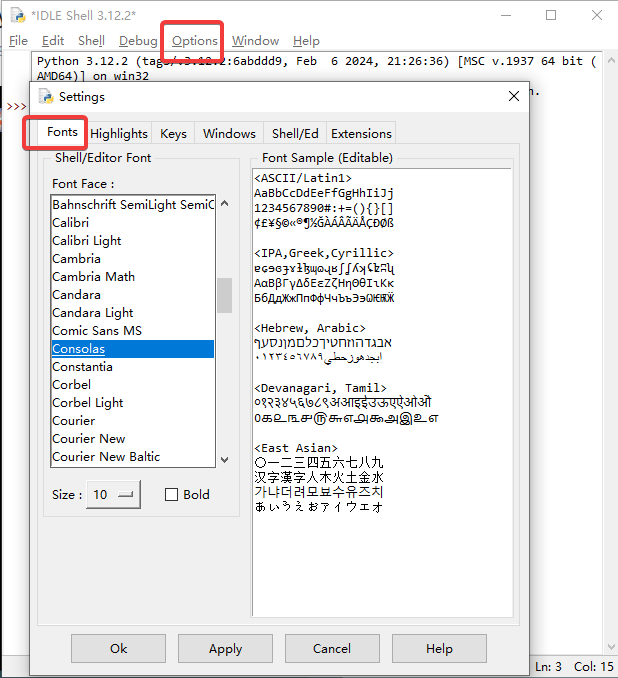
Task: Click the Apply button
Action: [x=225, y=649]
